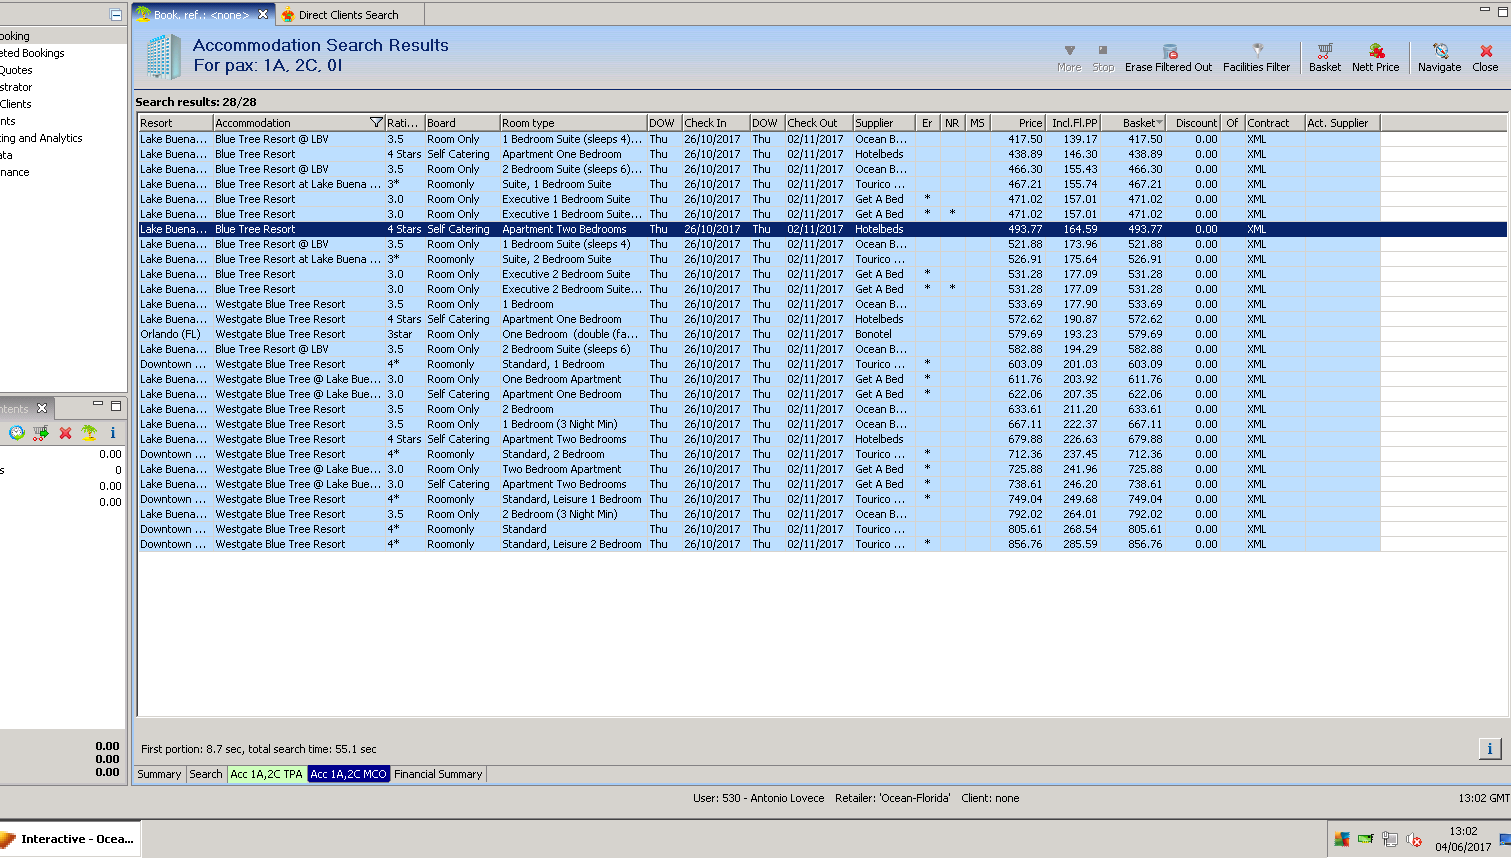This screenshot has height=858, width=1511.
Task: Select the Apartment Two Bedrooms row priced 493.77
Action: (822, 229)
